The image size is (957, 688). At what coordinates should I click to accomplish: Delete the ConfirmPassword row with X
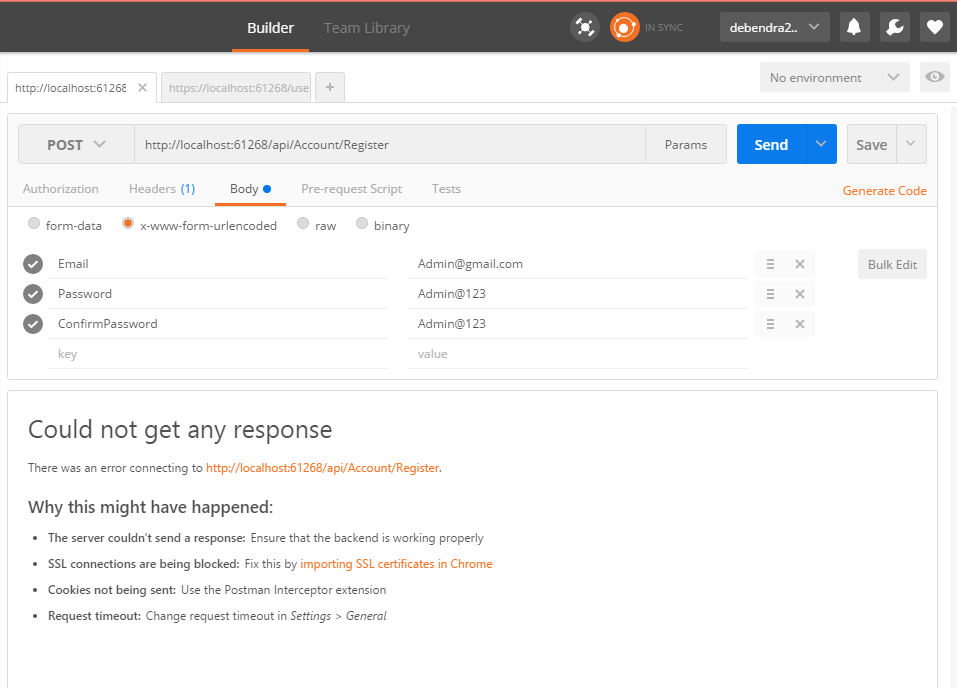click(800, 324)
